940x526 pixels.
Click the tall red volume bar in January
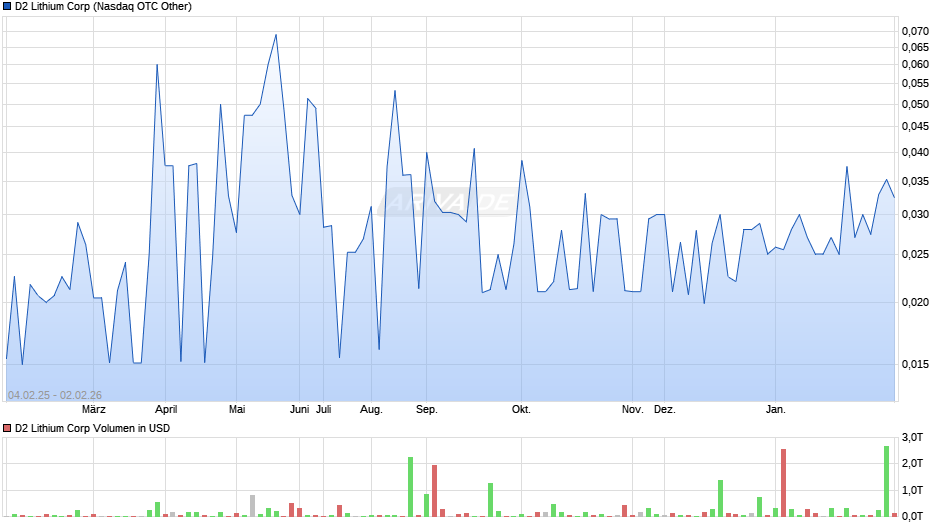(783, 483)
